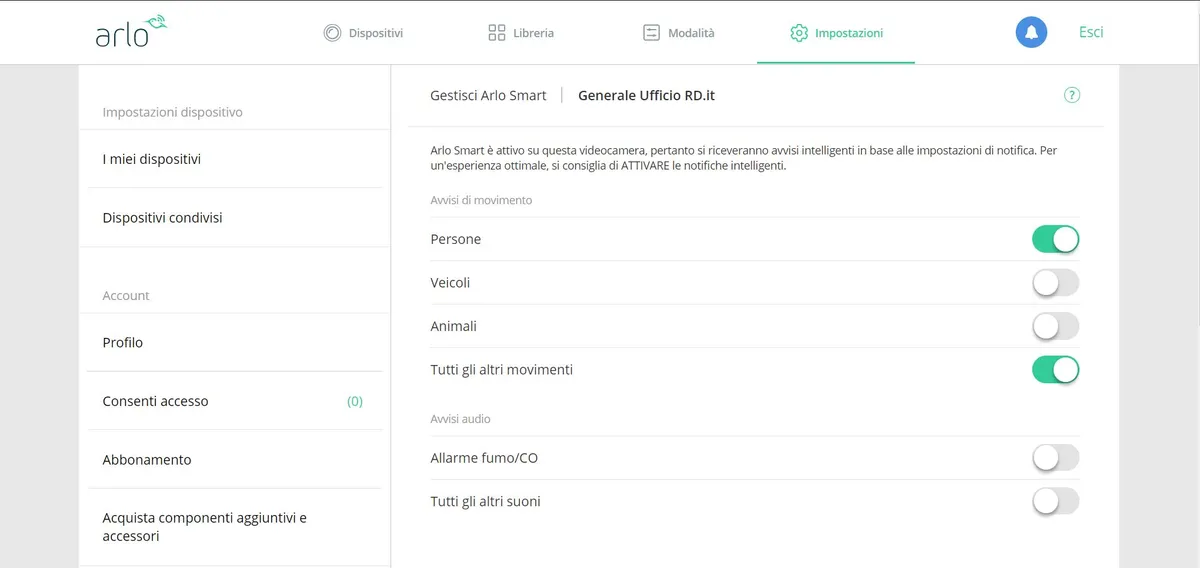1200x568 pixels.
Task: Click the Gestisci Arlo Smart breadcrumb
Action: point(488,95)
